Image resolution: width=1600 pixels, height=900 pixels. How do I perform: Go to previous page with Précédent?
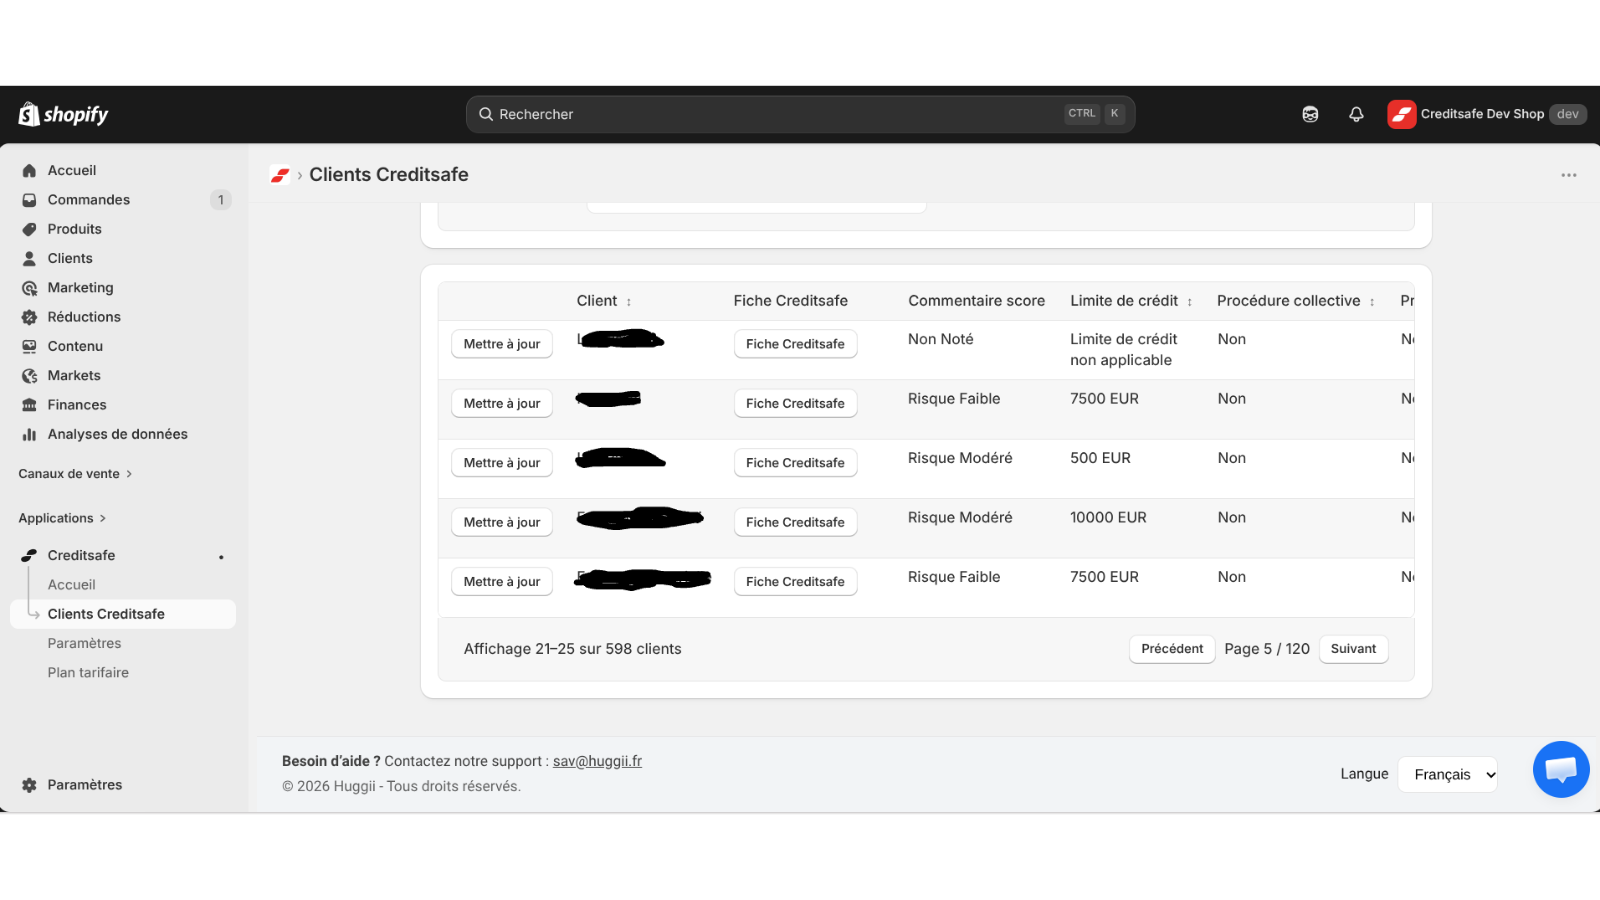pyautogui.click(x=1172, y=649)
